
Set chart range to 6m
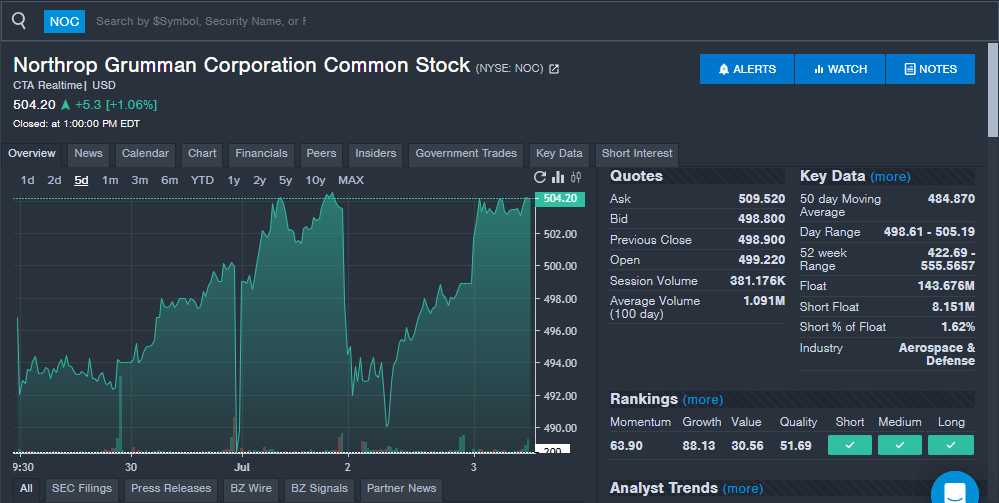point(169,180)
